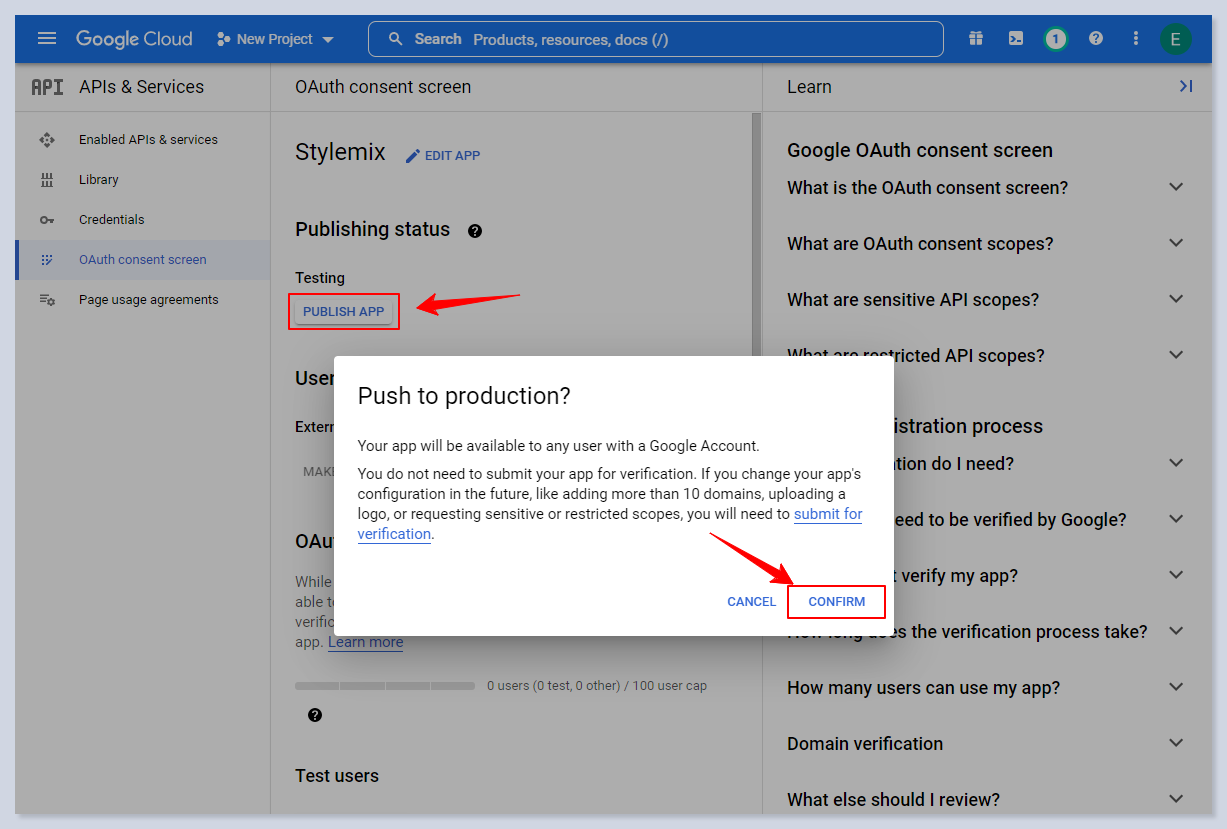Open the help question mark icon
Viewport: 1227px width, 829px height.
tap(1096, 39)
